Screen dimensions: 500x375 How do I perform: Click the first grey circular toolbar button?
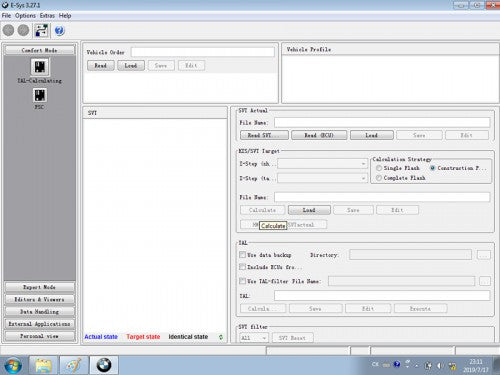click(9, 31)
